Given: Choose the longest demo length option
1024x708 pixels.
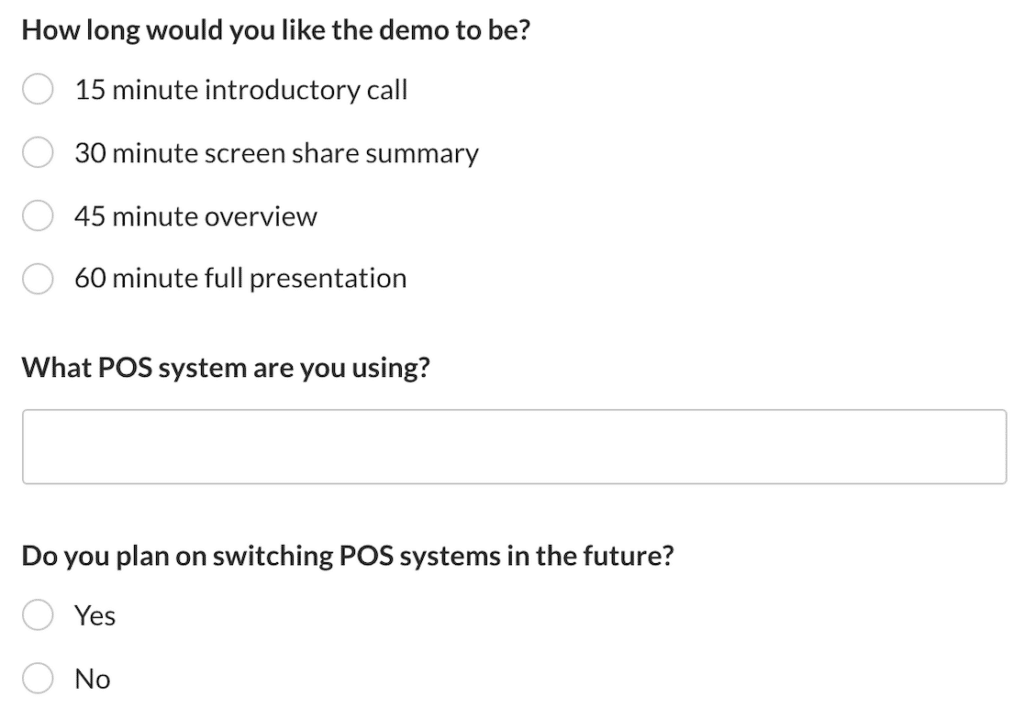Looking at the screenshot, I should (38, 278).
